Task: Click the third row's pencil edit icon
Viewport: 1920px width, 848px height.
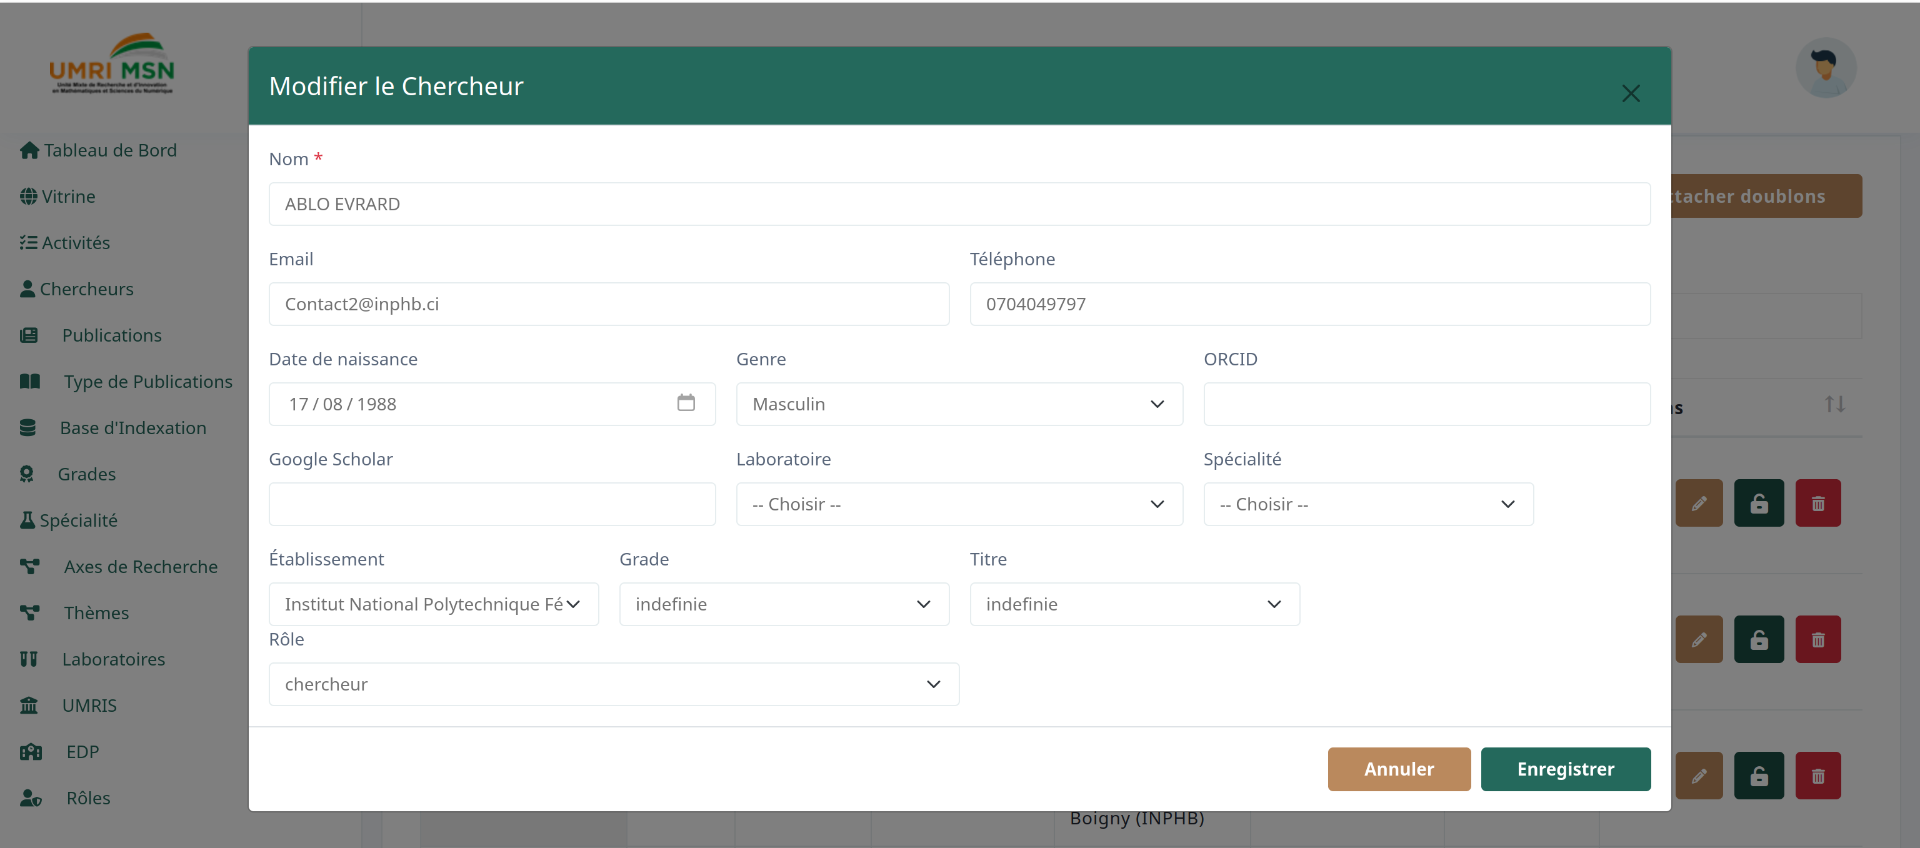Action: pos(1699,775)
